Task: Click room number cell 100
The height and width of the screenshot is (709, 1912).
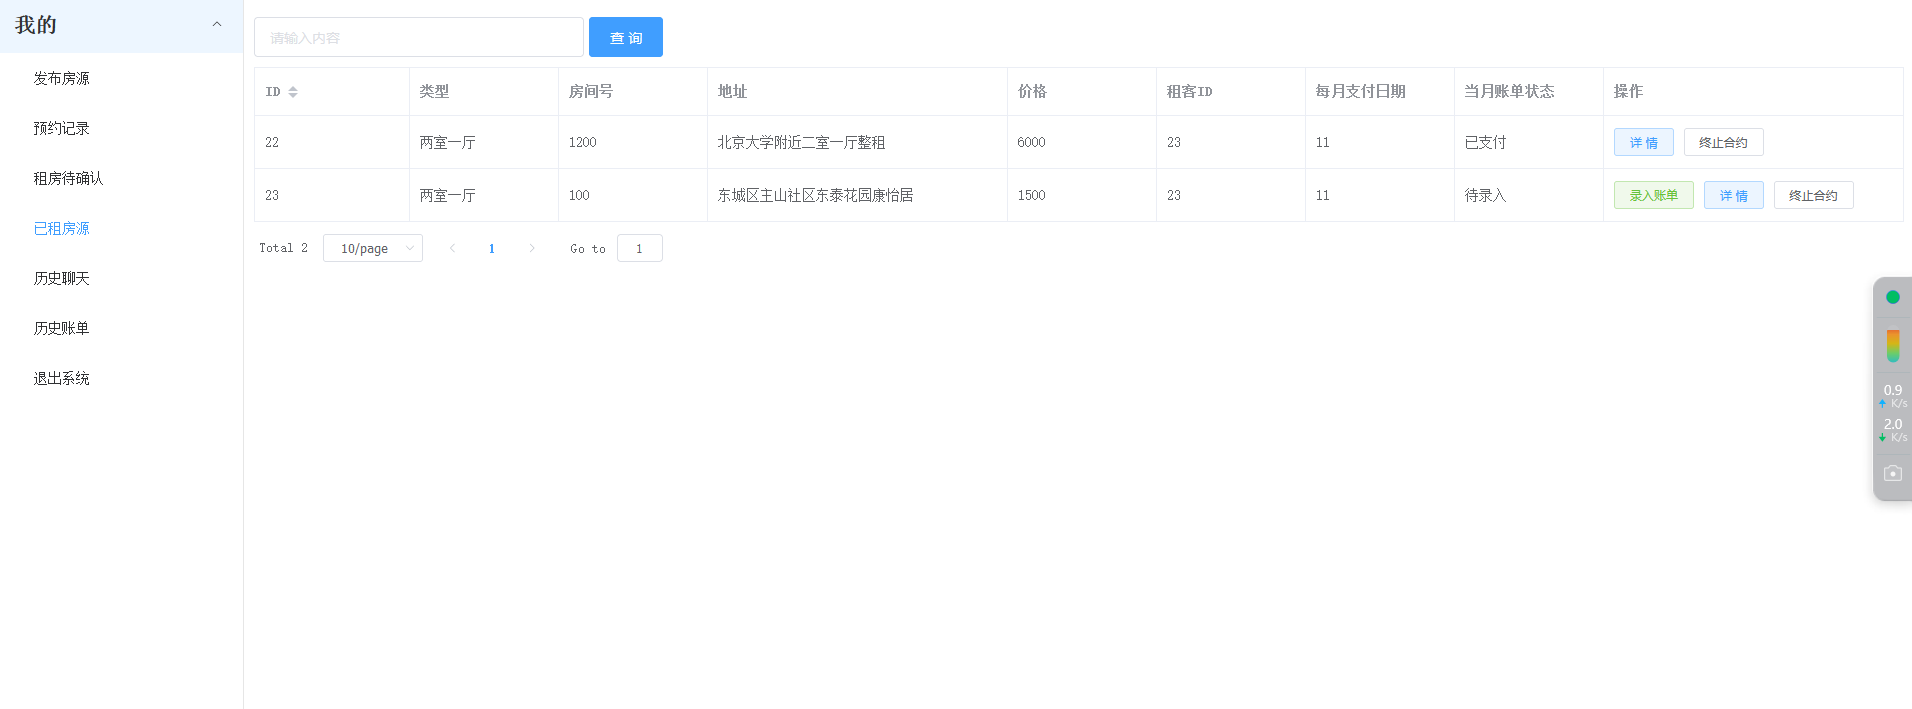Action: pos(579,195)
